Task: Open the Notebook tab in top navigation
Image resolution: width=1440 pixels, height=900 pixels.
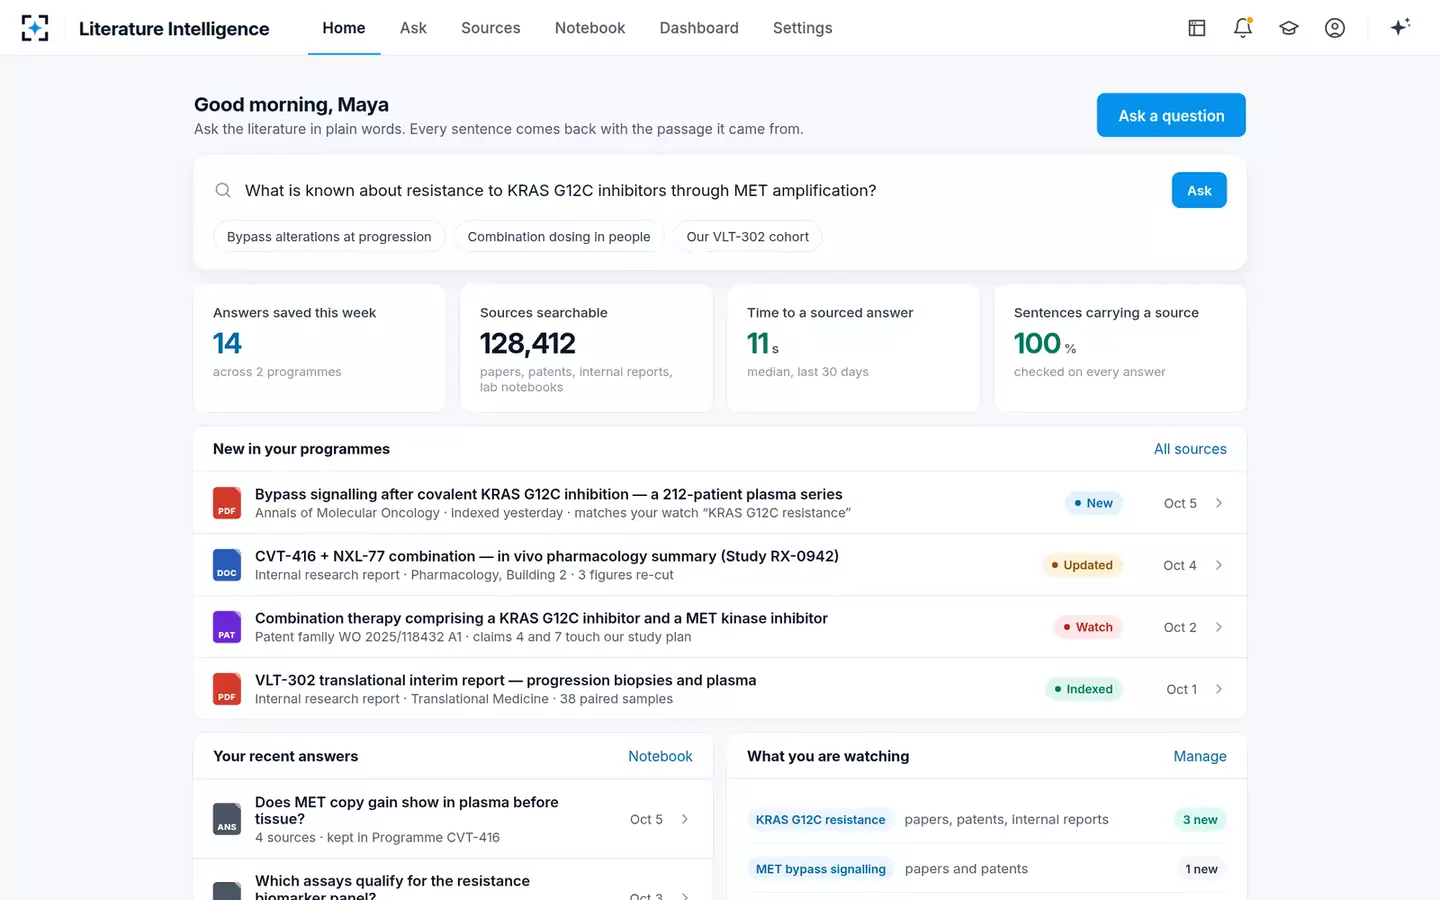Action: pyautogui.click(x=590, y=28)
